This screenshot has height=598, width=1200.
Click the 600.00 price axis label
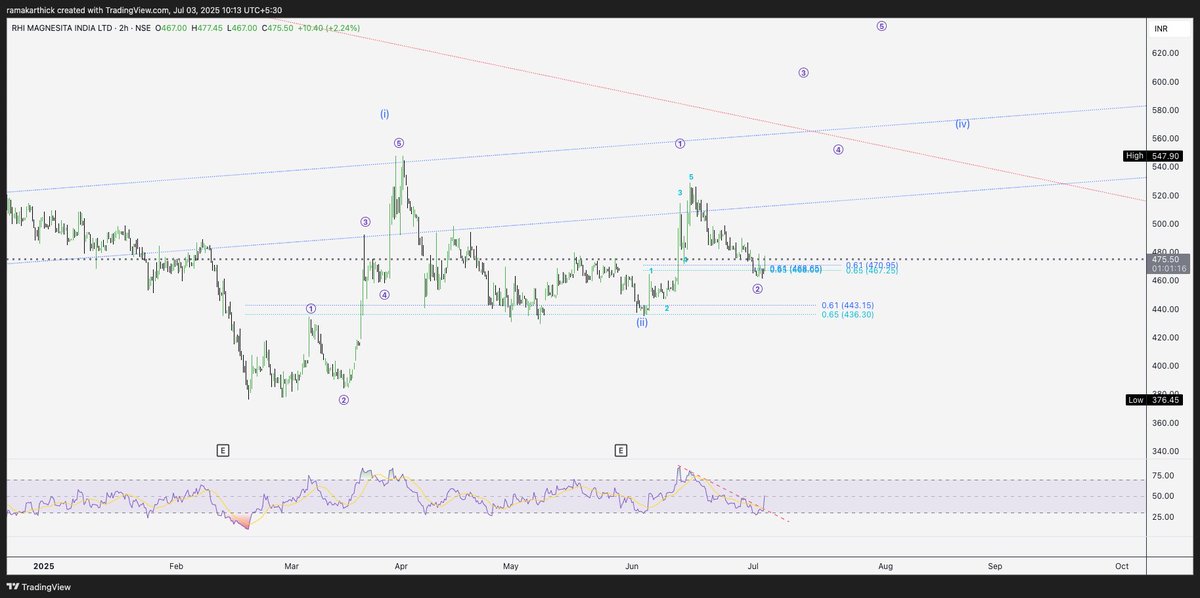pos(1166,82)
